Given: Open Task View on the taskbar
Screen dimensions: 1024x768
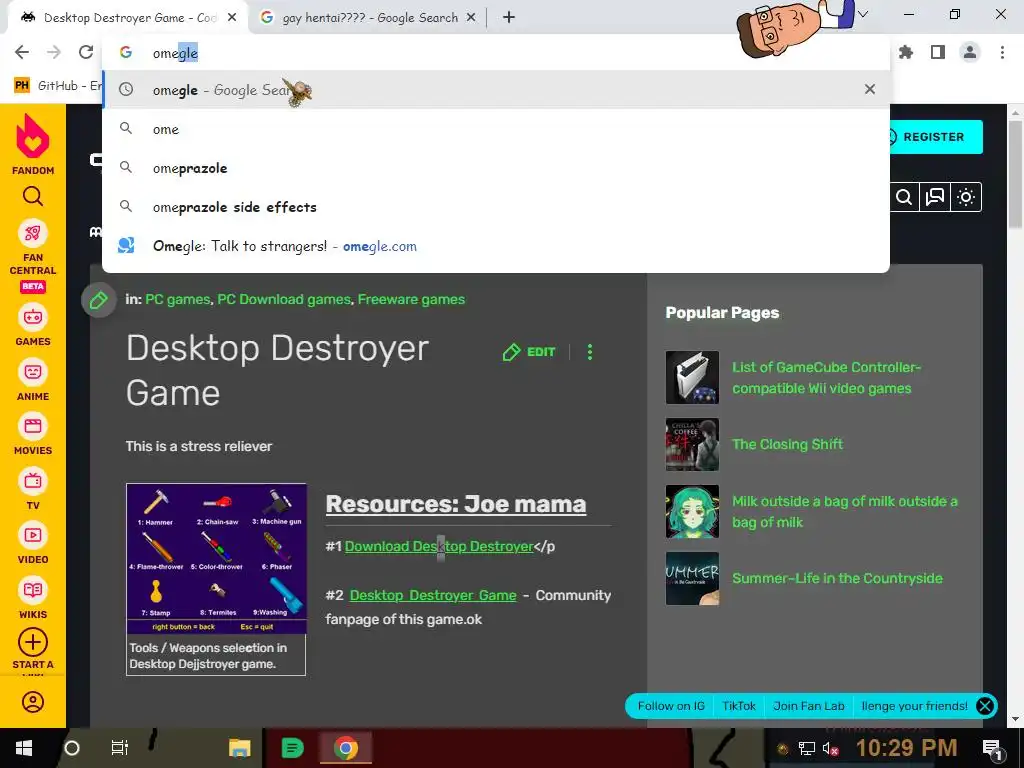Looking at the screenshot, I should point(120,748).
